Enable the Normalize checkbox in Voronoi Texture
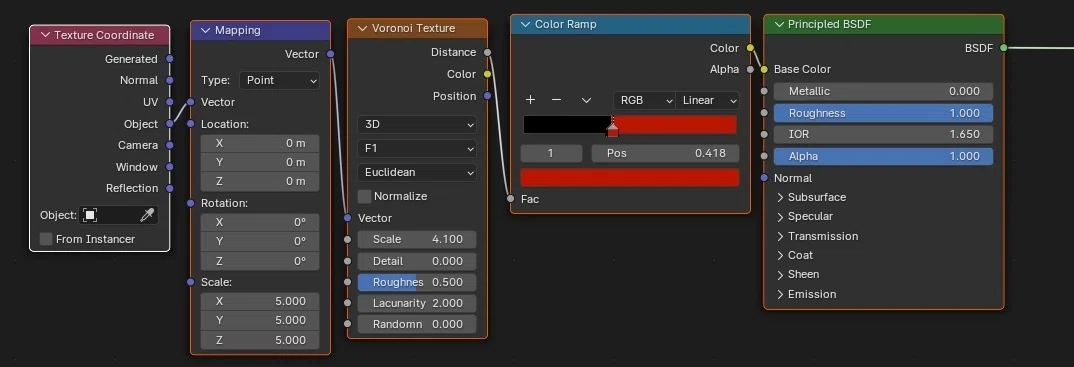The height and width of the screenshot is (367, 1074). 364,196
